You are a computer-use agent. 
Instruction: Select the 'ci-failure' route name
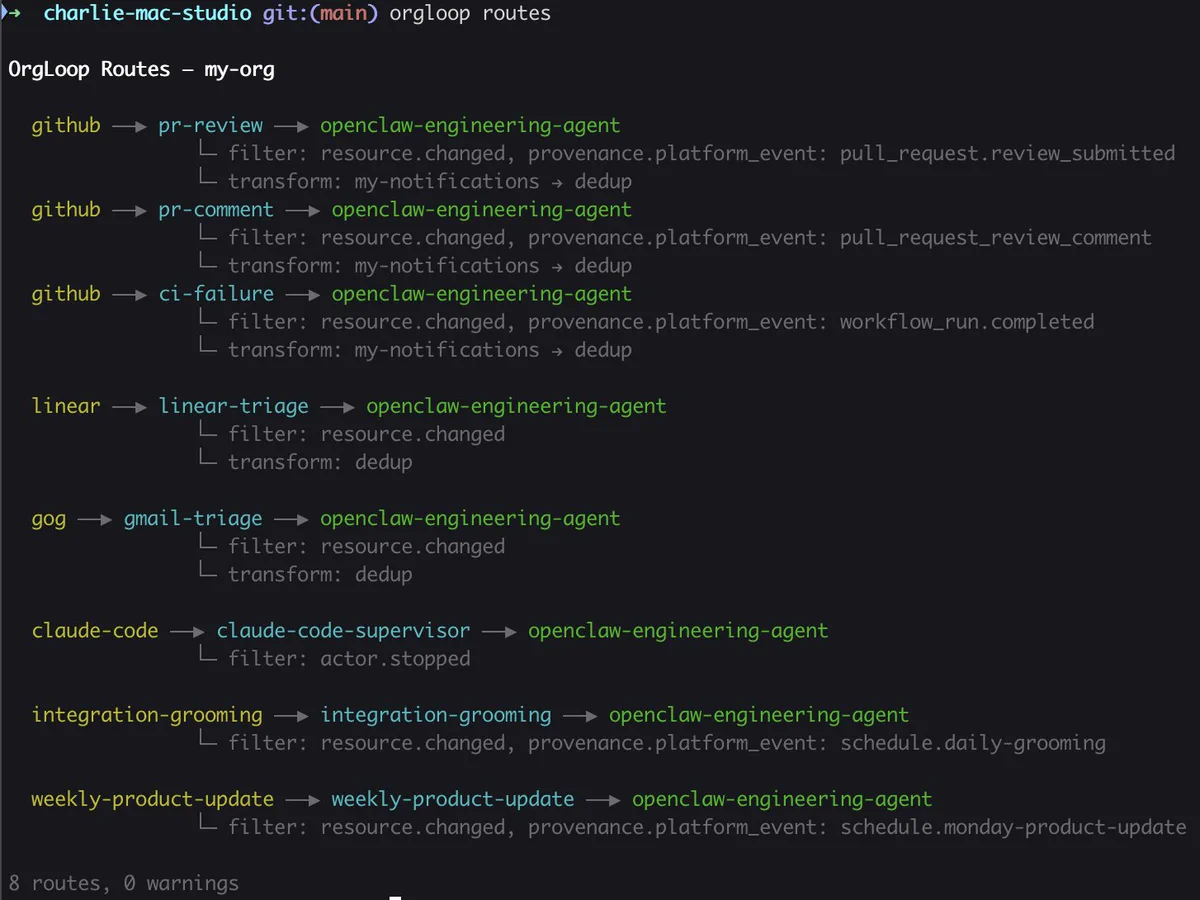pyautogui.click(x=216, y=294)
